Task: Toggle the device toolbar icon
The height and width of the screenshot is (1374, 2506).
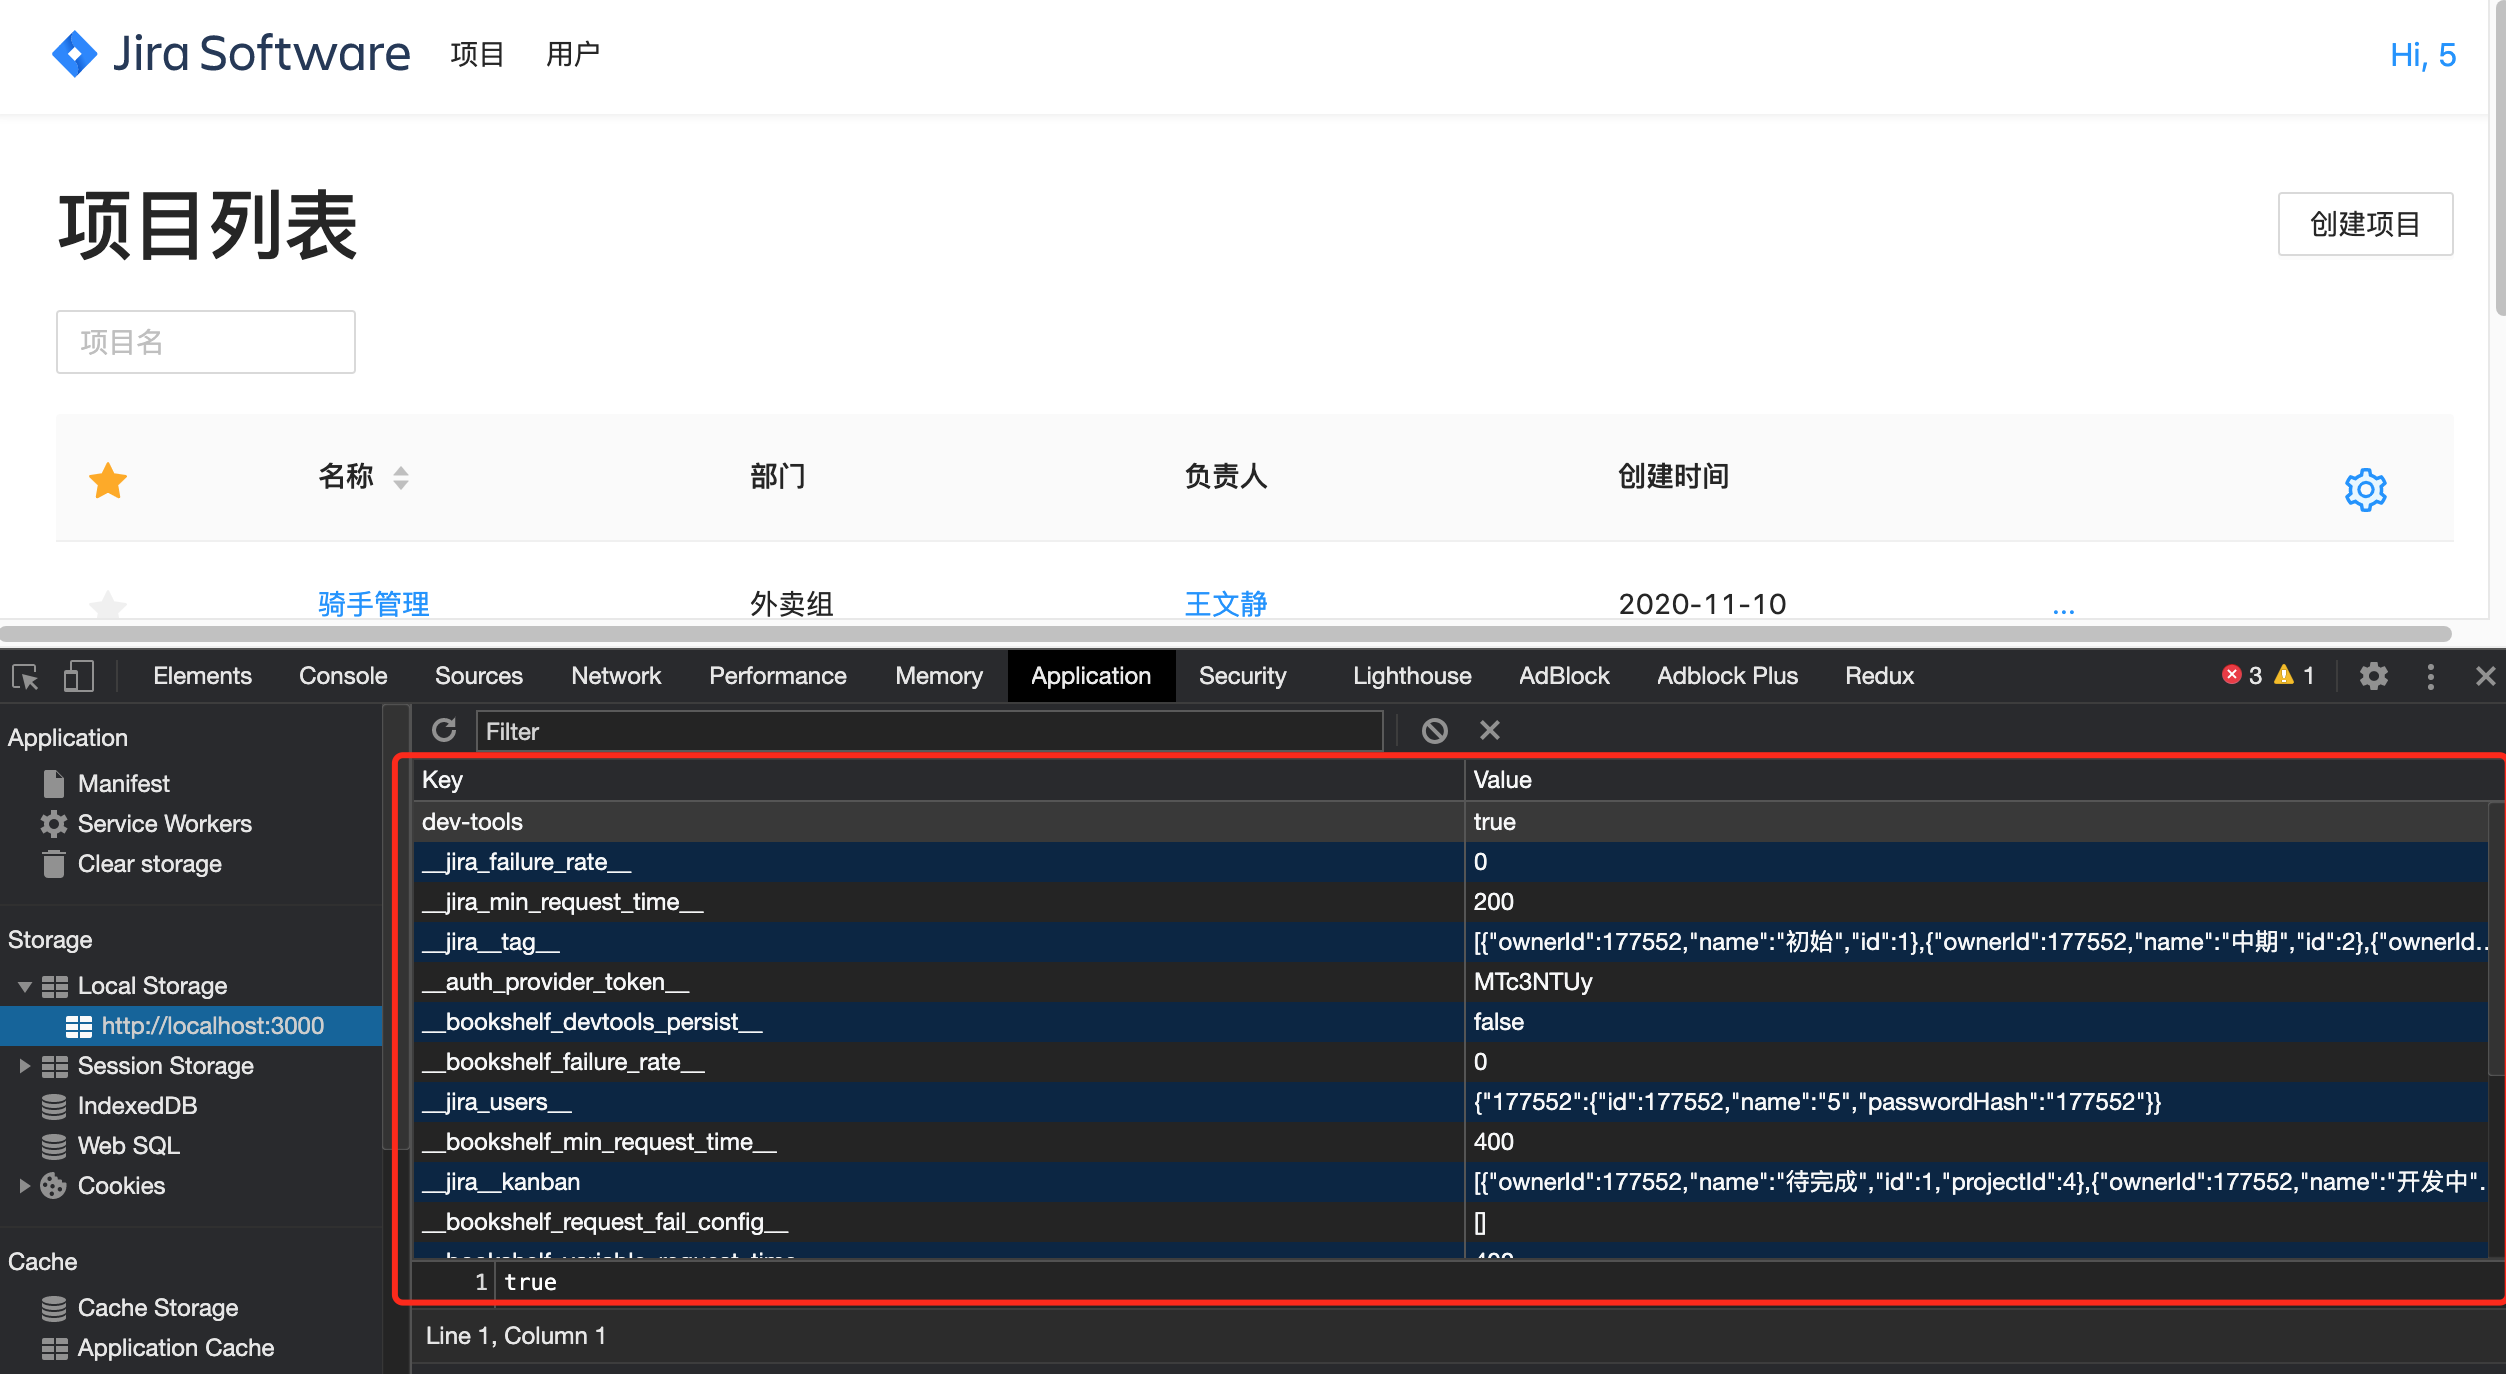Action: pos(79,676)
